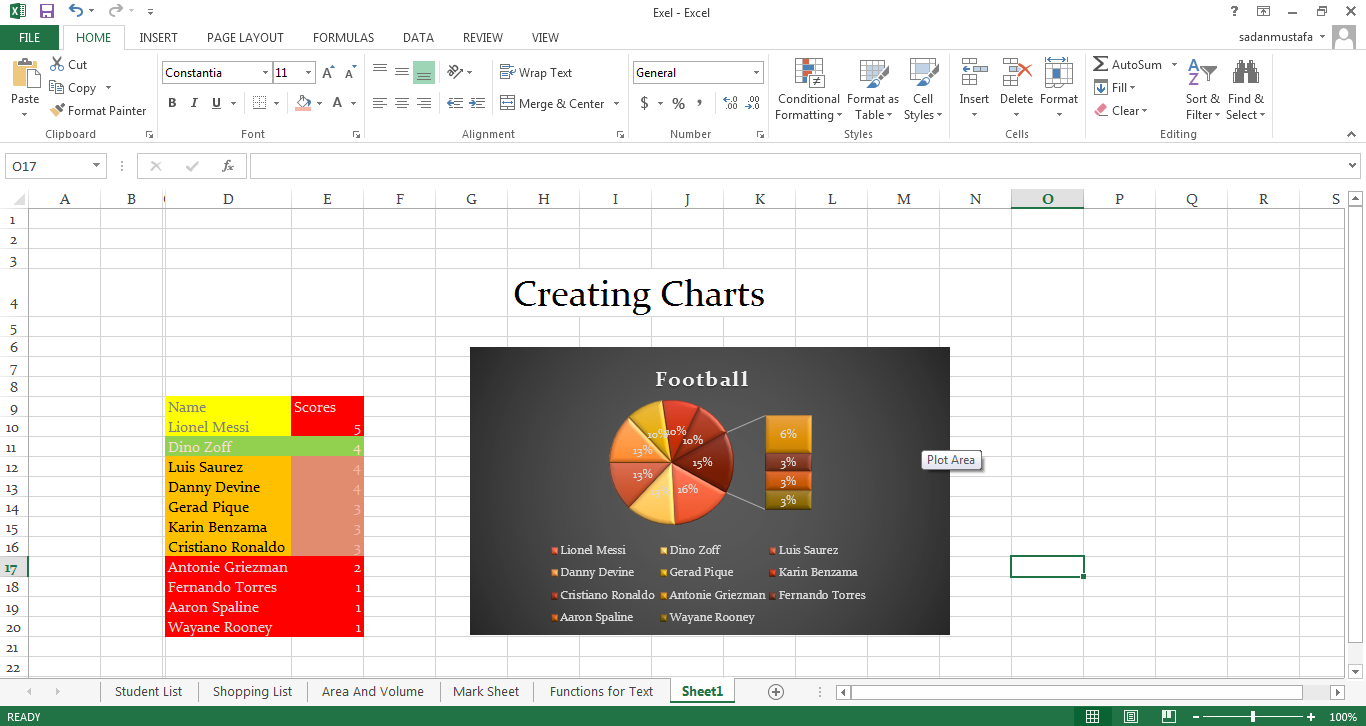Open the Mark Sheet worksheet tab

pyautogui.click(x=486, y=691)
